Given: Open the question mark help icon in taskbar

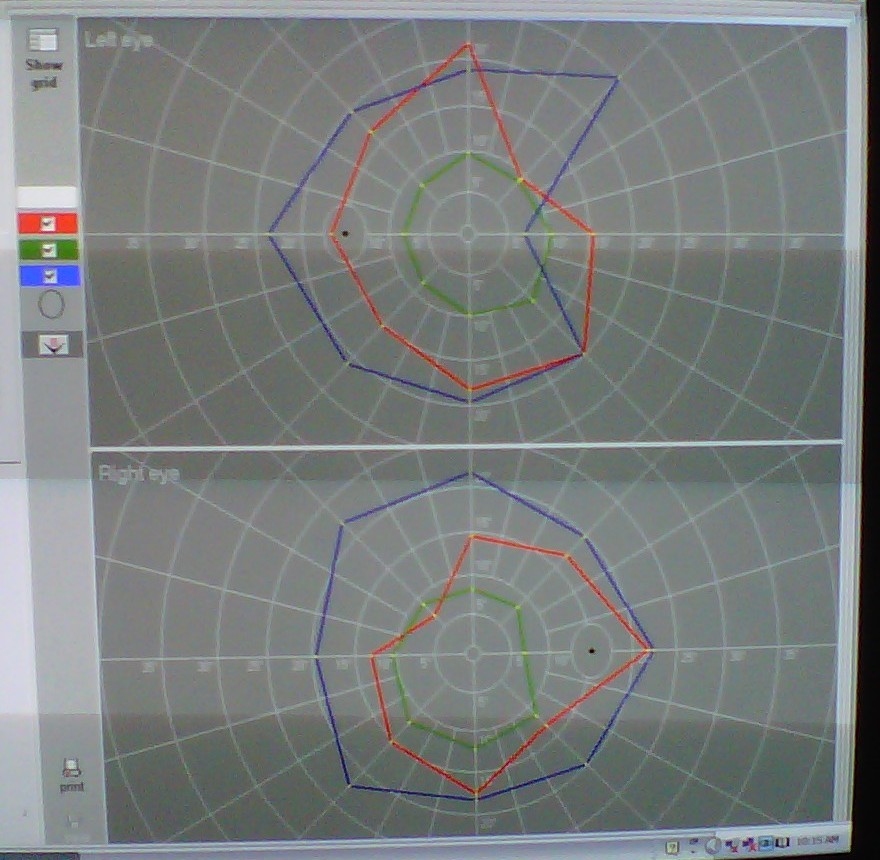Looking at the screenshot, I should click(x=673, y=846).
